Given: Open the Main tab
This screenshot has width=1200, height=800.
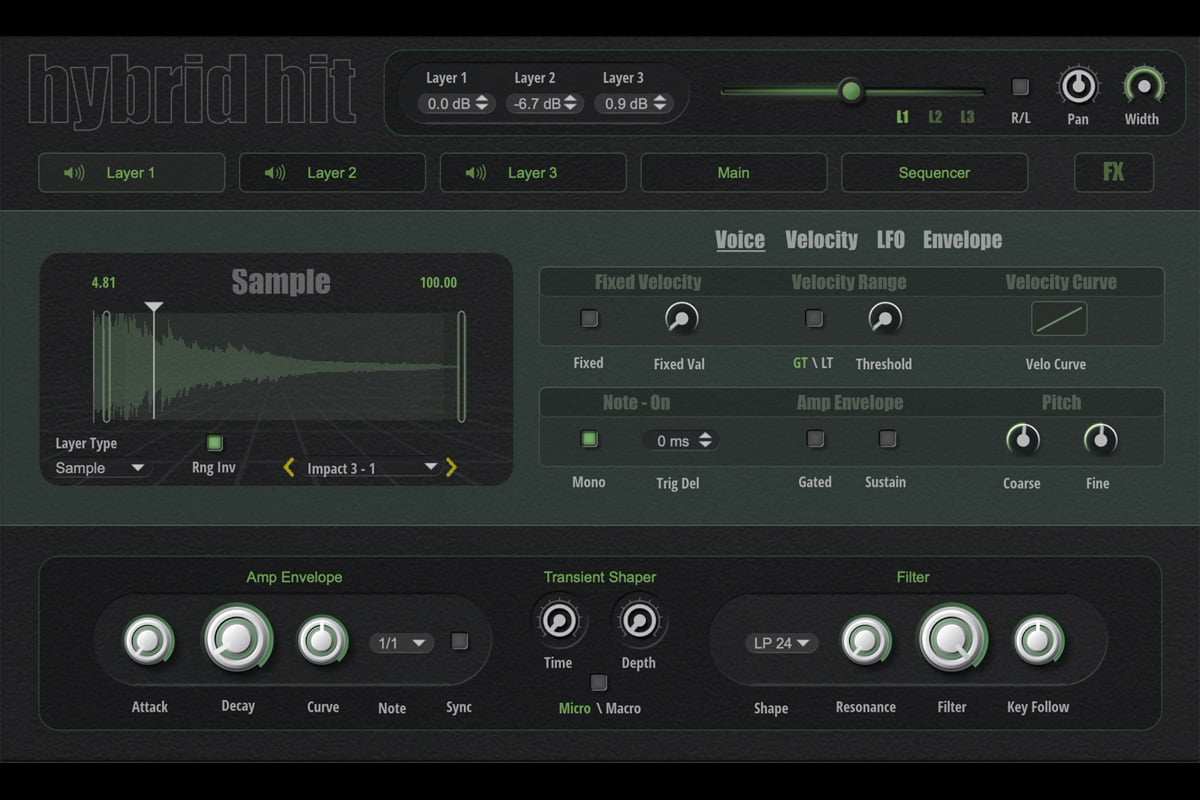Looking at the screenshot, I should (734, 172).
